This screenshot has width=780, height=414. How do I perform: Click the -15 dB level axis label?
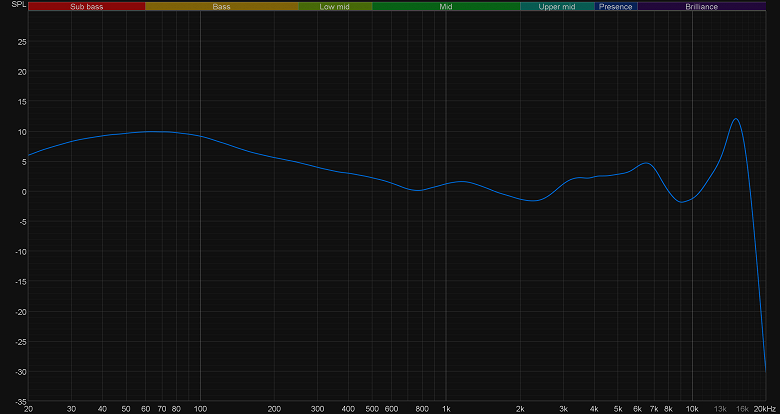click(20, 282)
